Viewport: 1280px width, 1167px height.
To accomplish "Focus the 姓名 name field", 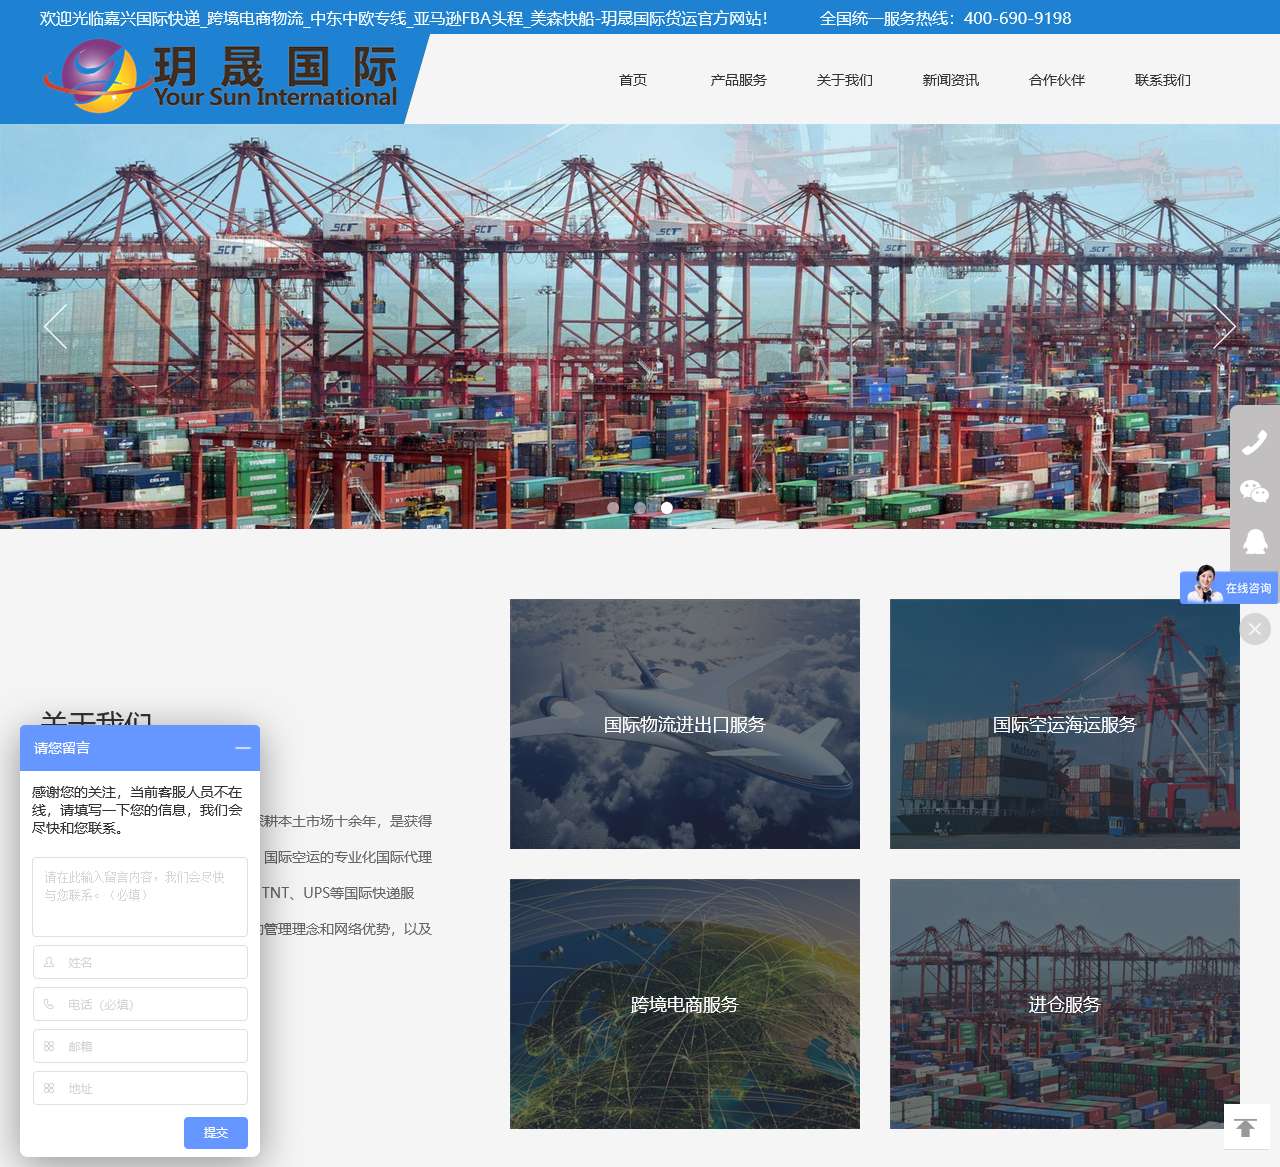I will pyautogui.click(x=140, y=962).
